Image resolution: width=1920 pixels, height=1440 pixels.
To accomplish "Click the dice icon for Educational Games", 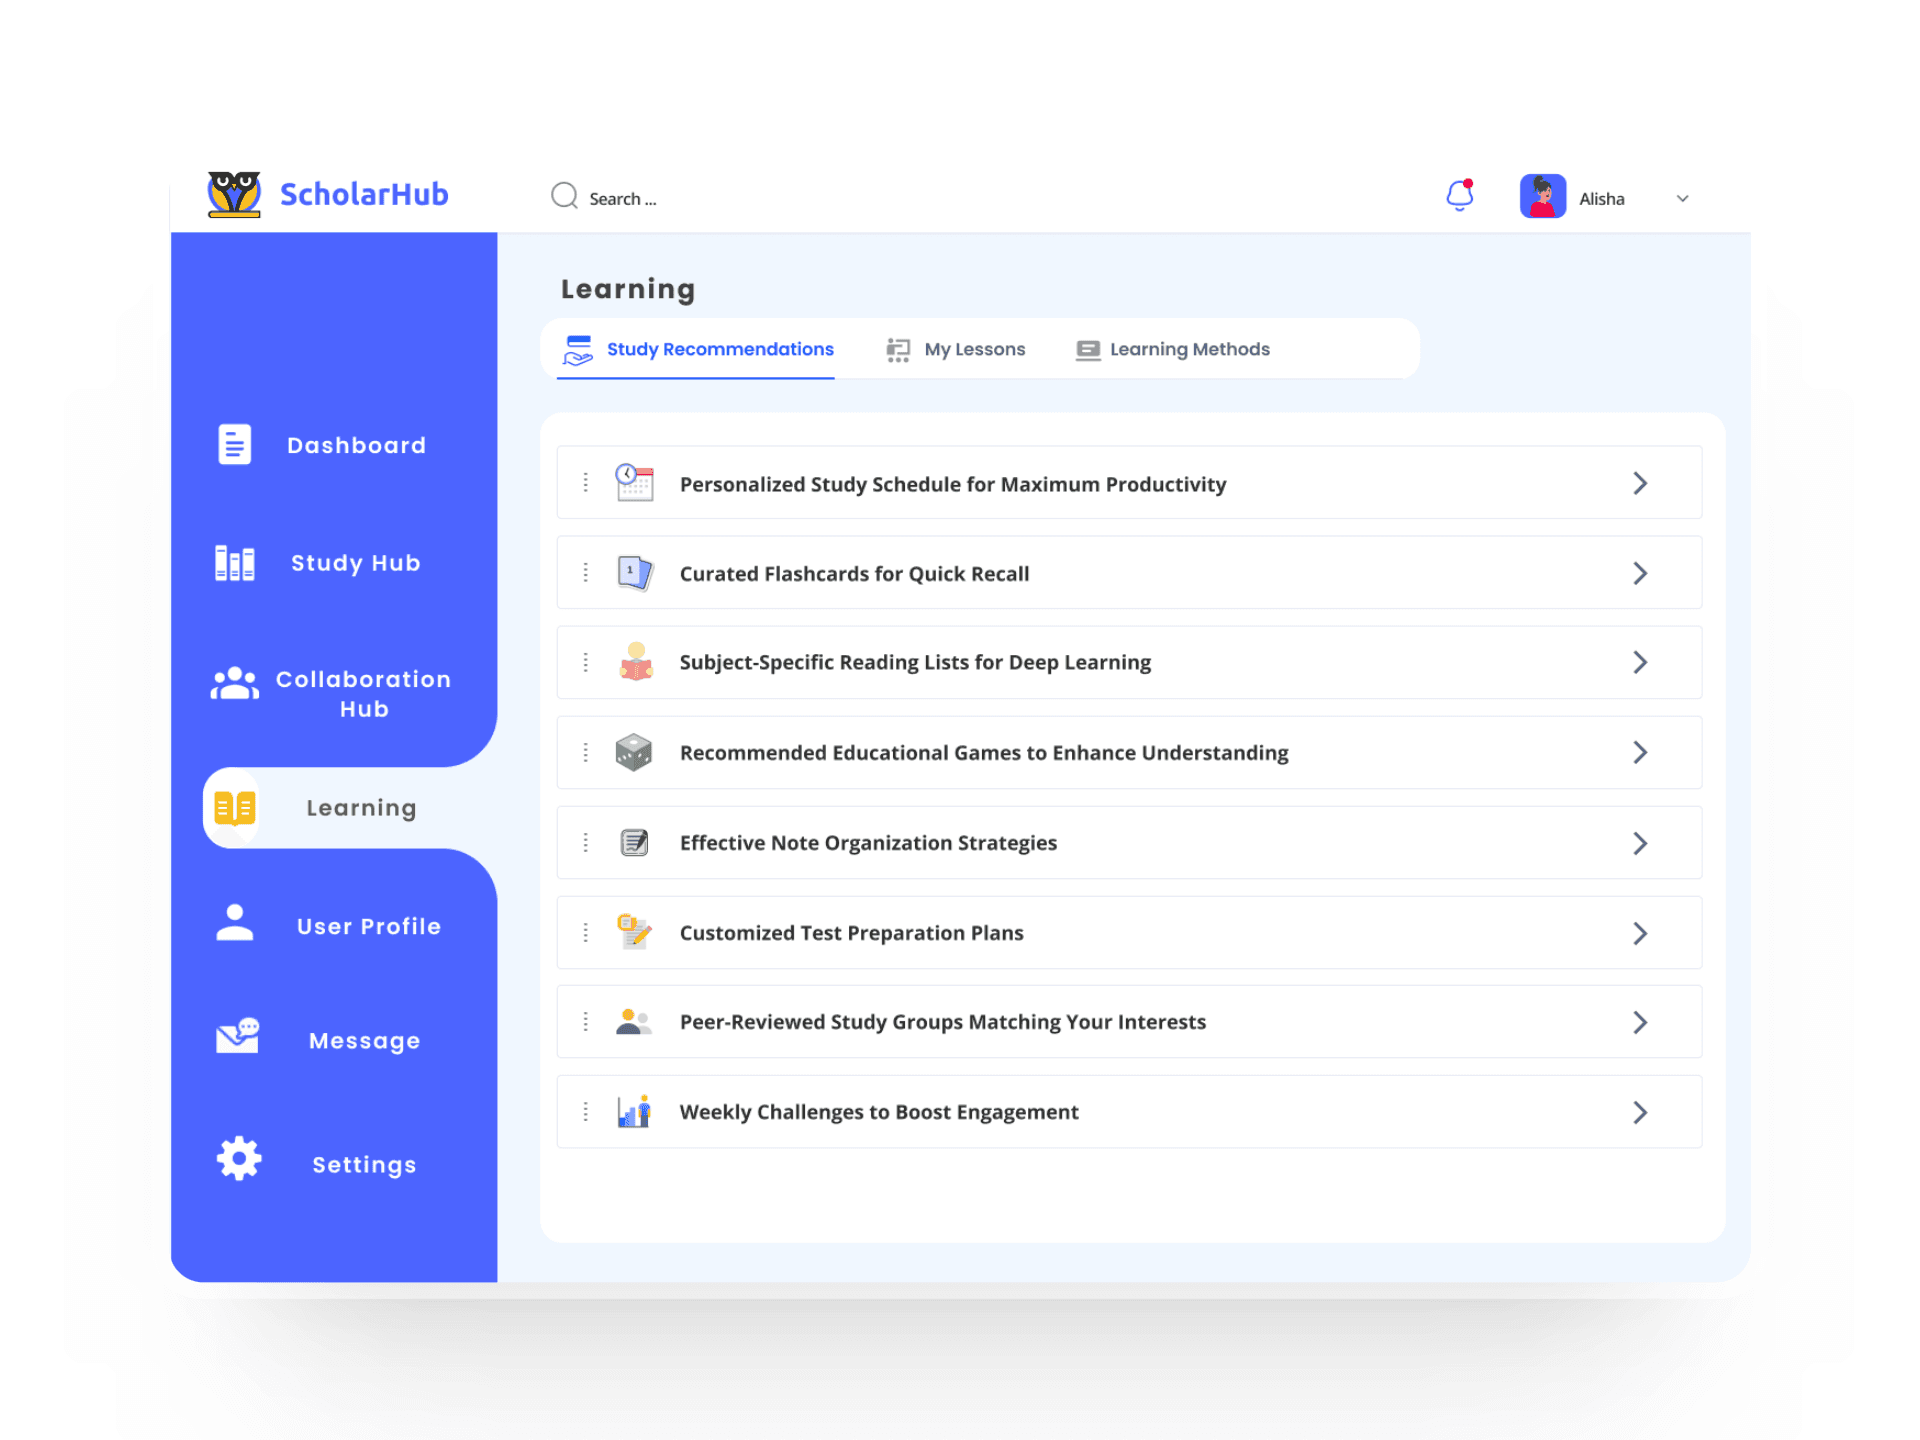I will (634, 752).
